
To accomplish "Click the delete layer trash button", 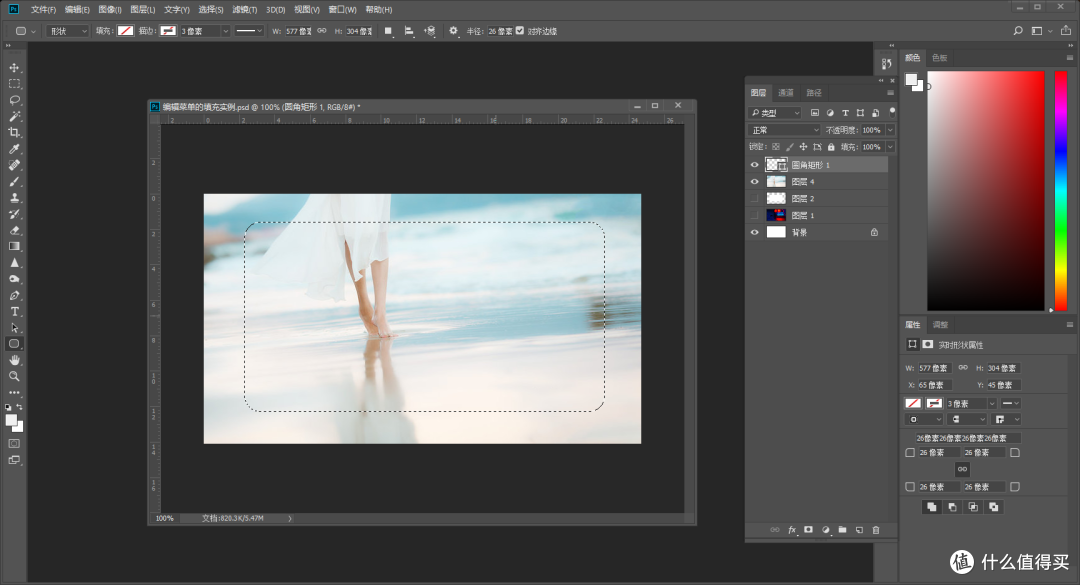I will pyautogui.click(x=877, y=530).
